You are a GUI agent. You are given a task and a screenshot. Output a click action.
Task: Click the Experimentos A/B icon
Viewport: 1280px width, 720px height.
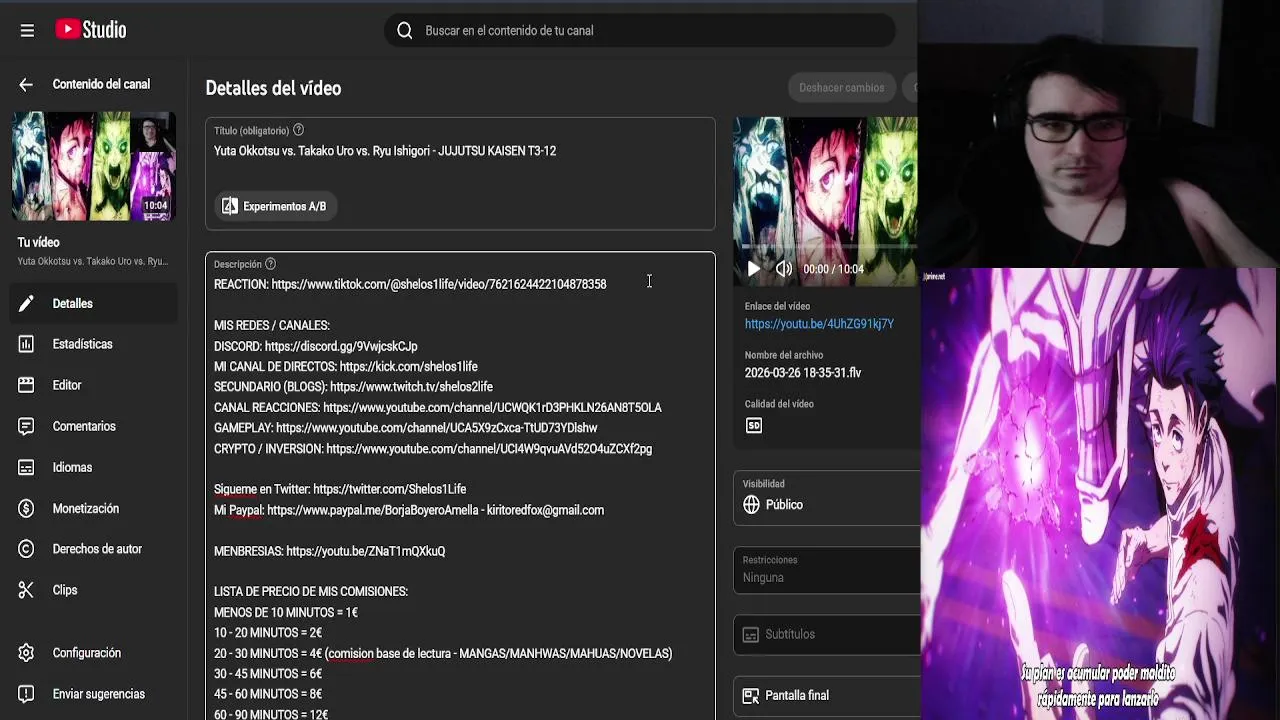tap(230, 206)
